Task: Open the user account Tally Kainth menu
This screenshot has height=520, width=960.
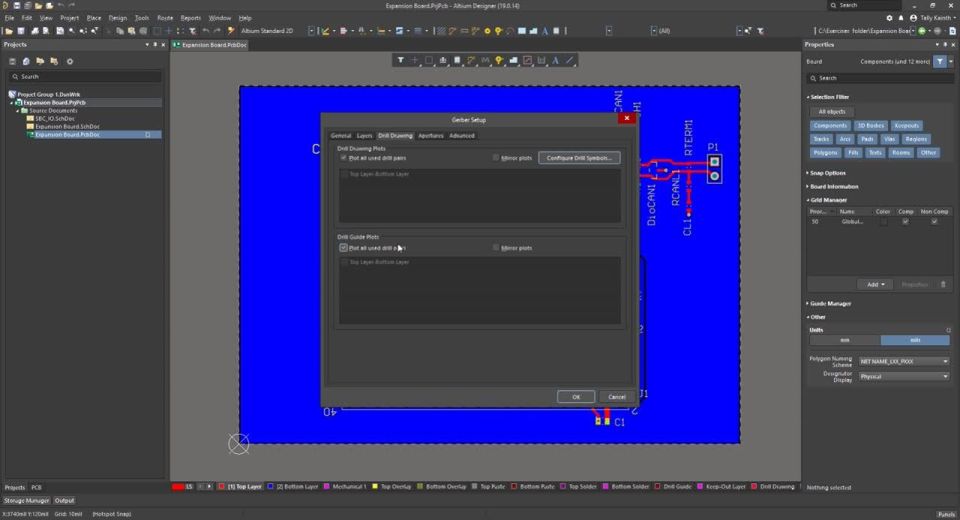Action: click(x=933, y=18)
